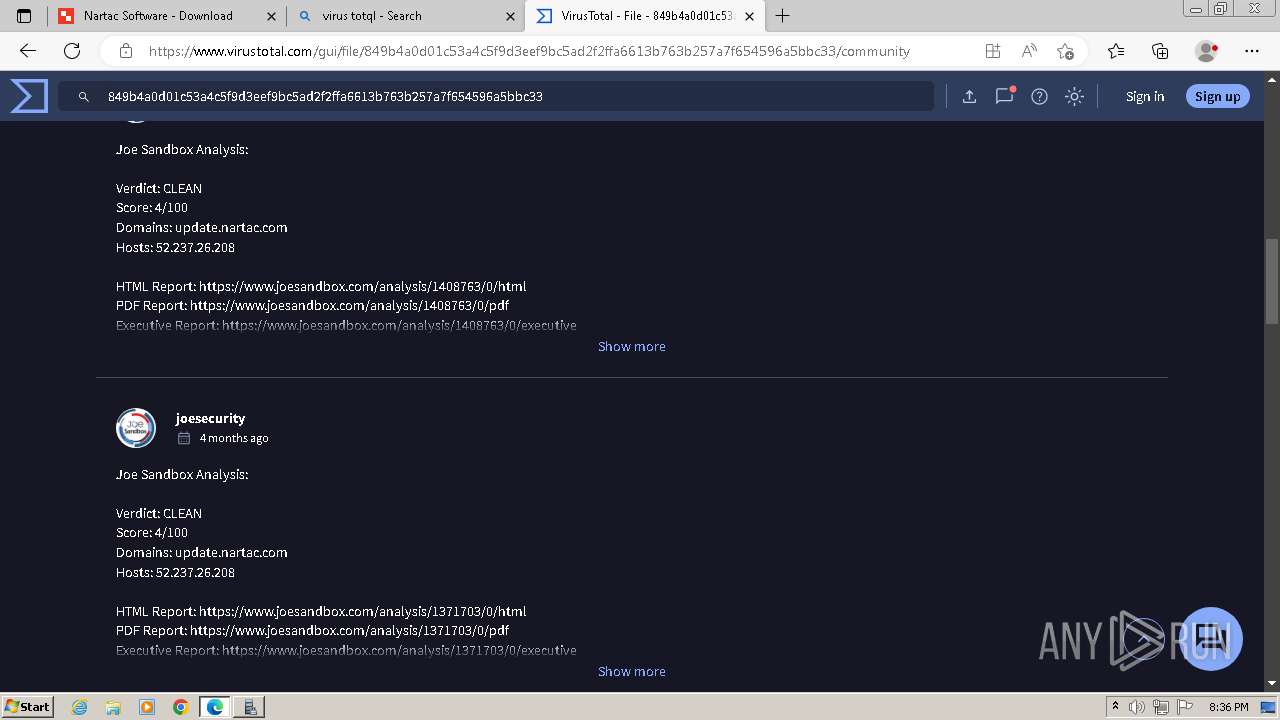Open Edge Settings and more menu

[x=1252, y=51]
